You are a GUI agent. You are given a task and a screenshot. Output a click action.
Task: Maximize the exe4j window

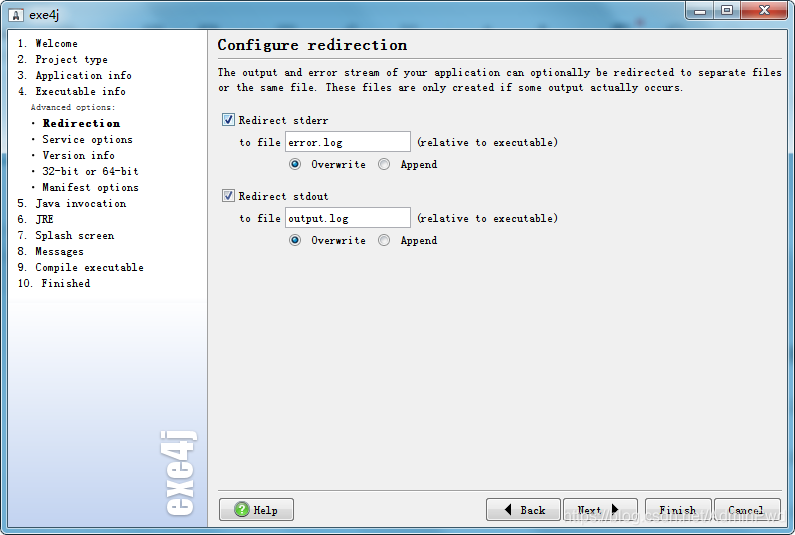[x=727, y=10]
